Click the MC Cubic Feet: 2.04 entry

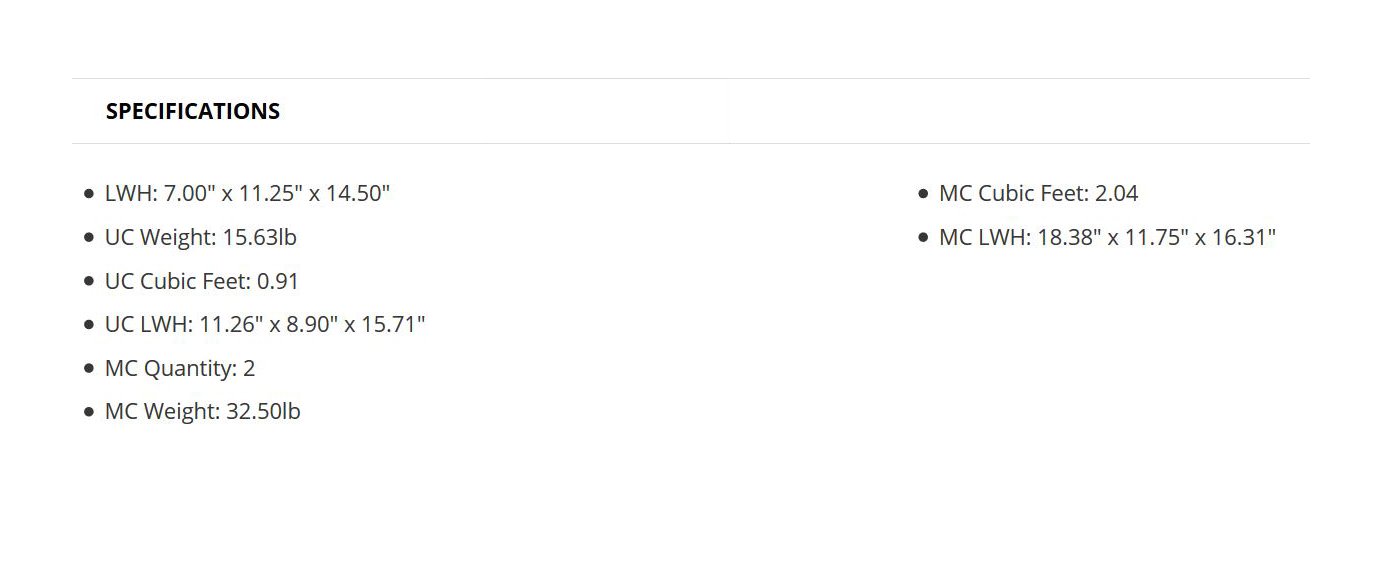click(1038, 193)
